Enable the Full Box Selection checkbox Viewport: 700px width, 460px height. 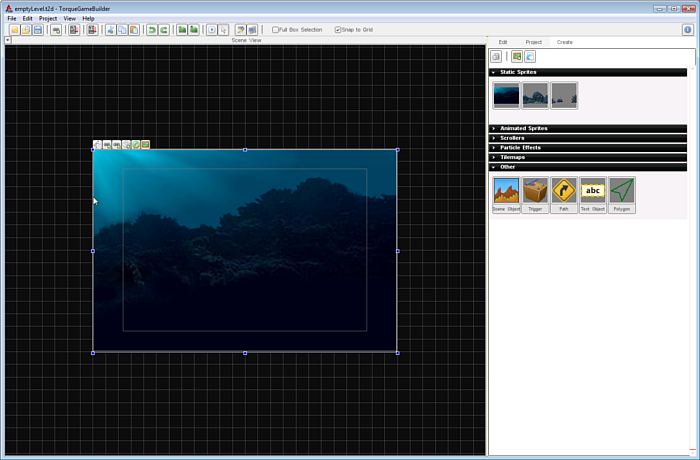(276, 30)
